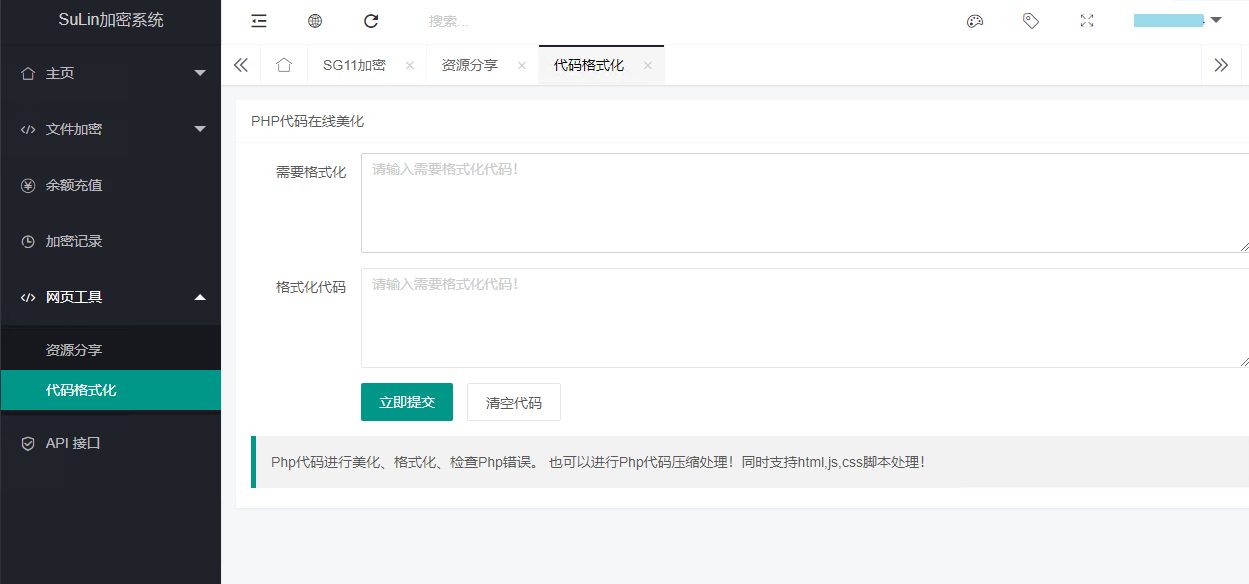Click the code icon beside 网页工具
Image resolution: width=1249 pixels, height=584 pixels.
[x=28, y=297]
